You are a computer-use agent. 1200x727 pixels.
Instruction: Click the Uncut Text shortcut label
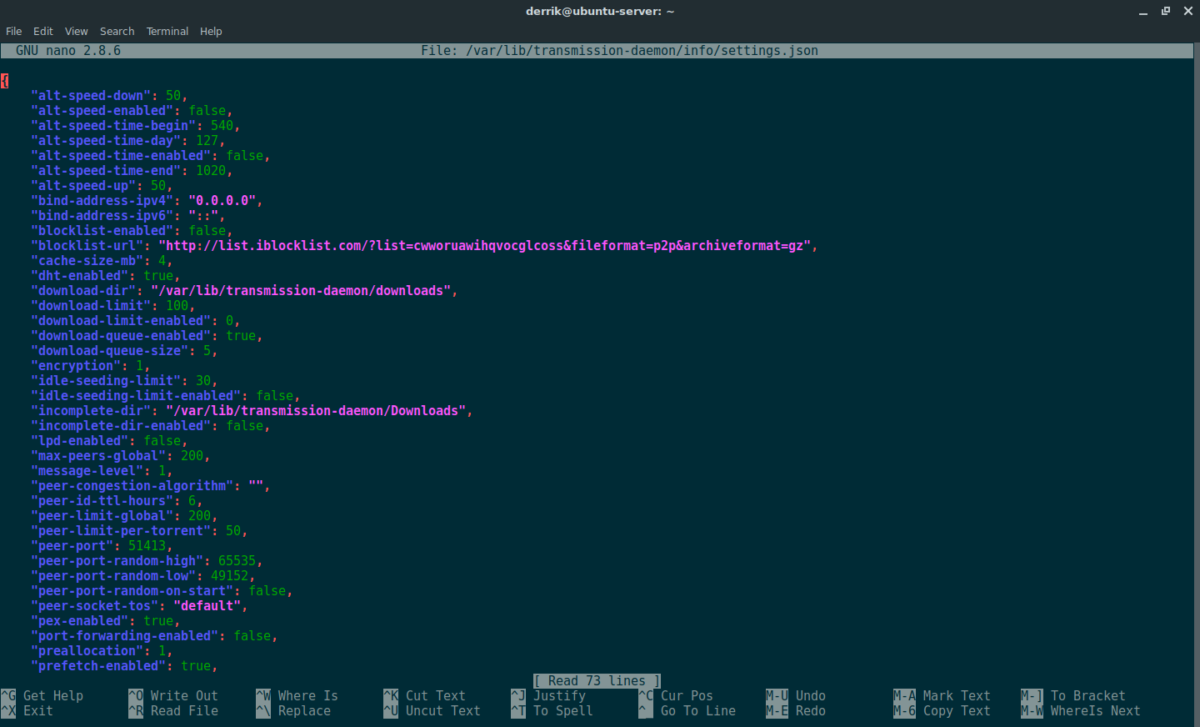[443, 711]
